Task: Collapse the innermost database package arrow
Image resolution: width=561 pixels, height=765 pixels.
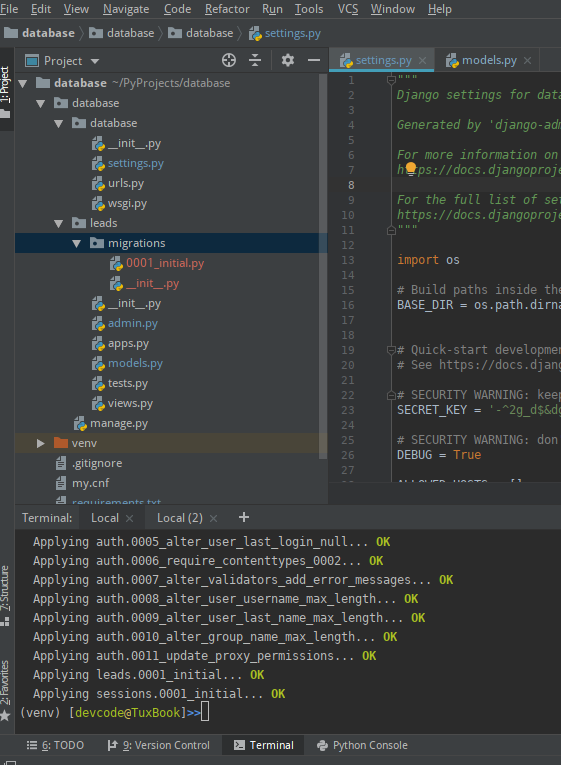Action: [59, 123]
